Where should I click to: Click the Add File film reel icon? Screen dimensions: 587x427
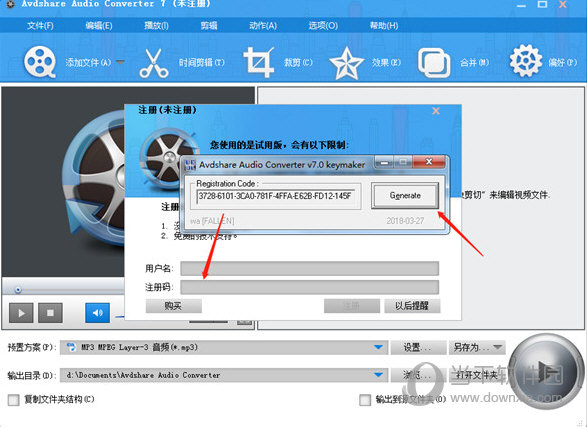pyautogui.click(x=40, y=62)
